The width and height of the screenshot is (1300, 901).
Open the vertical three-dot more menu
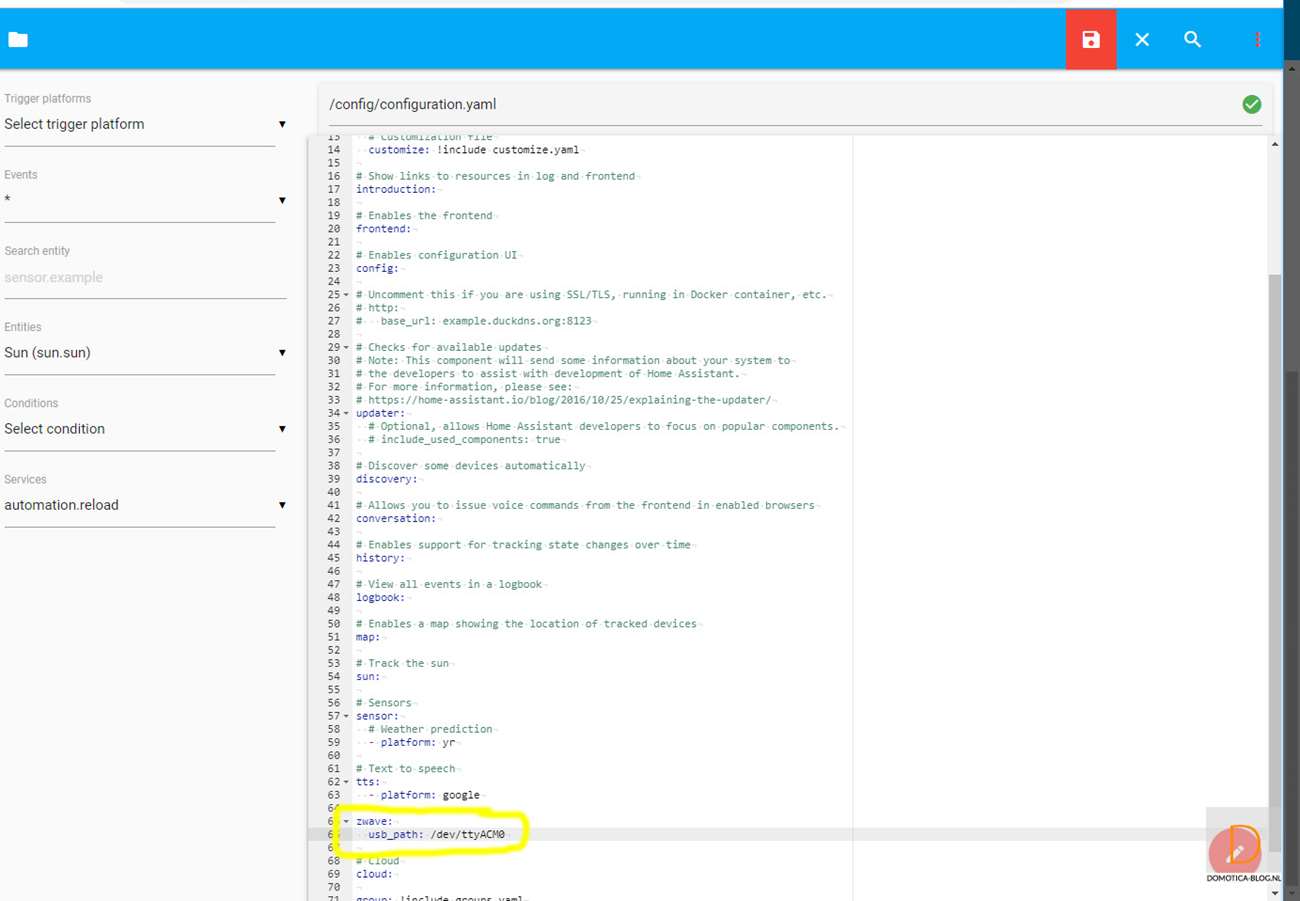click(x=1257, y=40)
